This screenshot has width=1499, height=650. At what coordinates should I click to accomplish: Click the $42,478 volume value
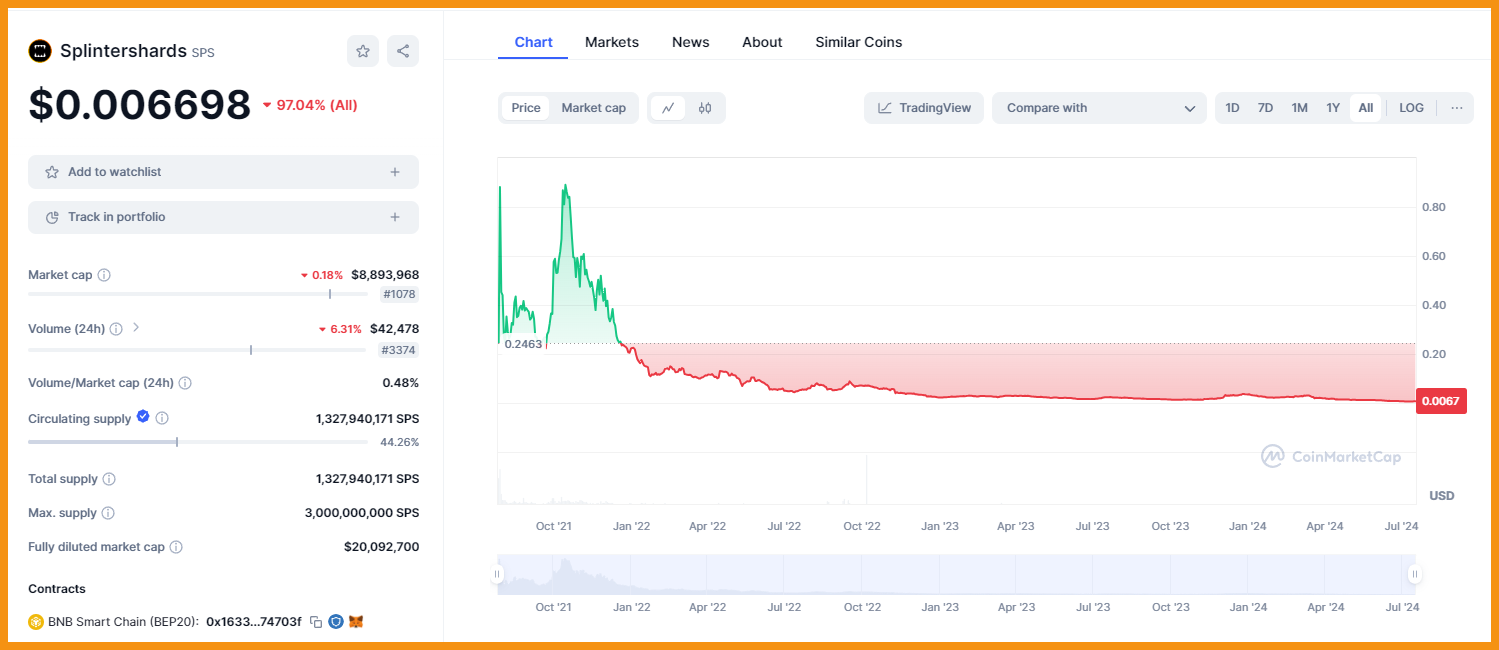click(394, 329)
